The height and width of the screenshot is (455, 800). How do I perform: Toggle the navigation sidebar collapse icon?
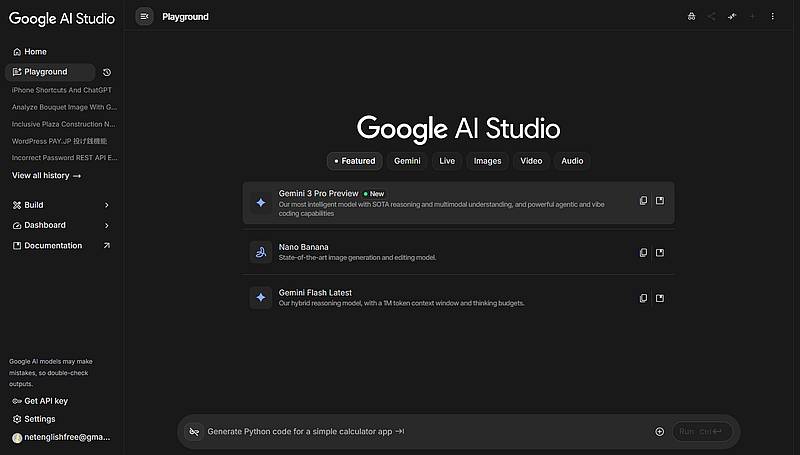[x=144, y=16]
